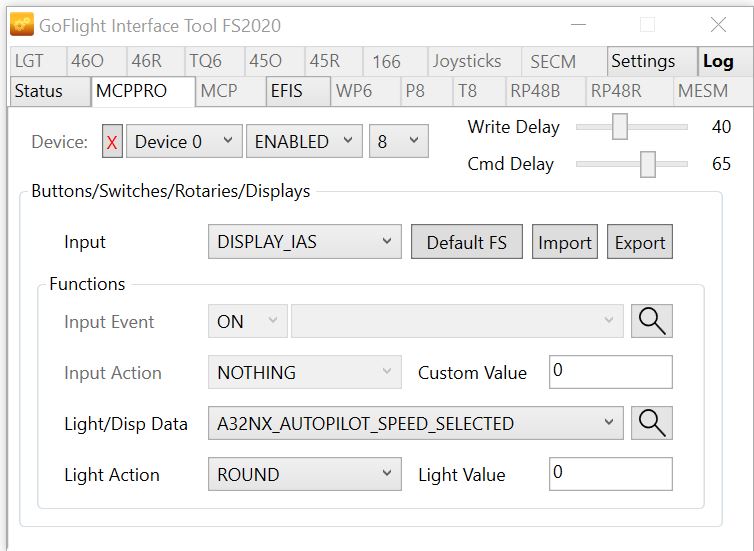This screenshot has height=551, width=754.
Task: Click the magnifier icon beside Input Event
Action: (x=651, y=321)
